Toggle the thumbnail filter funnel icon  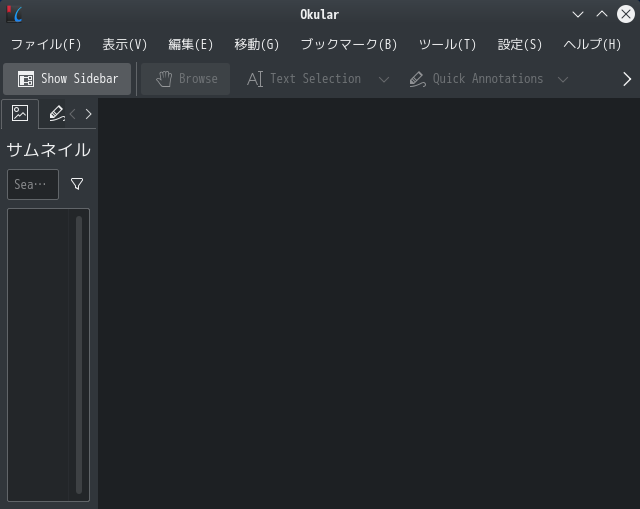(x=77, y=184)
